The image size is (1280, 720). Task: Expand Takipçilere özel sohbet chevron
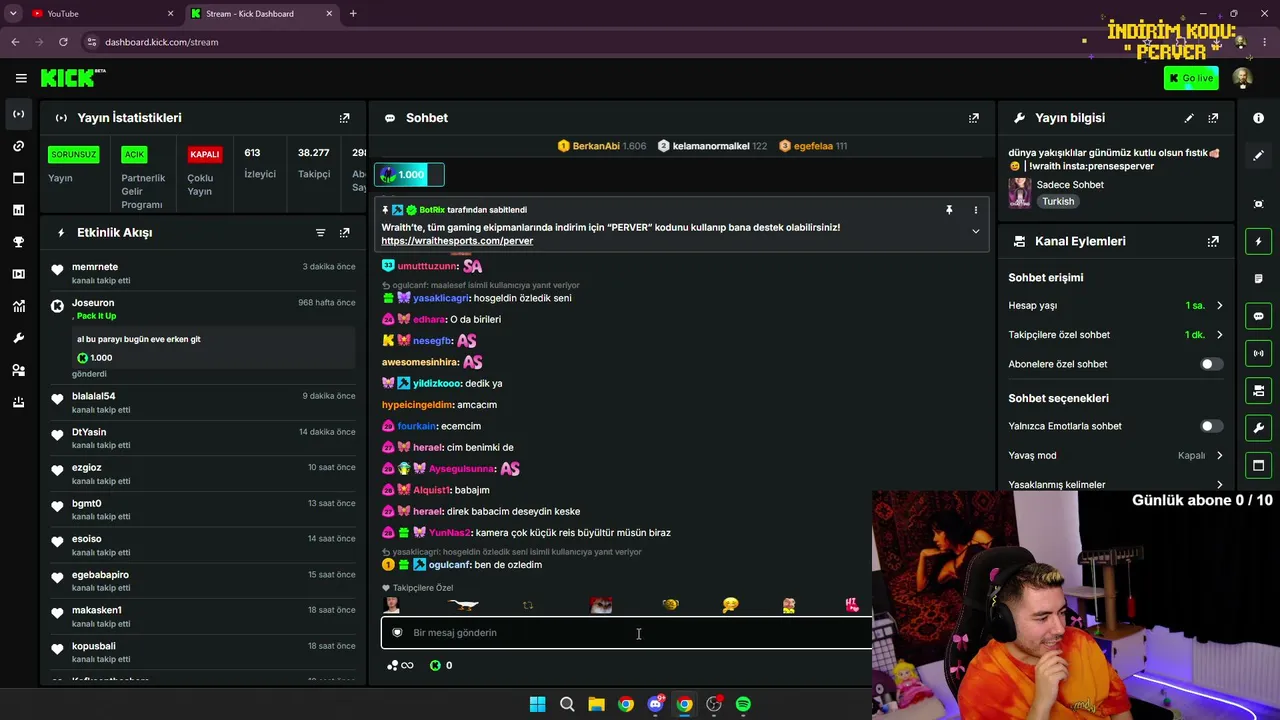click(1219, 335)
